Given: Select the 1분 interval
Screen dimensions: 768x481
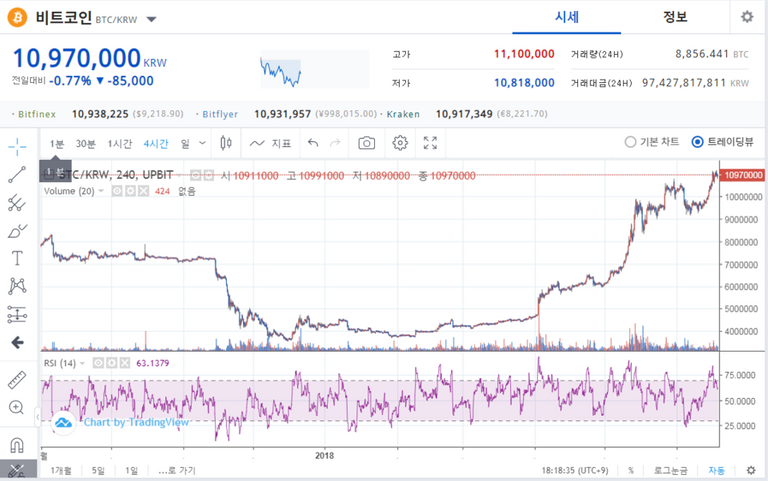Looking at the screenshot, I should (57, 144).
